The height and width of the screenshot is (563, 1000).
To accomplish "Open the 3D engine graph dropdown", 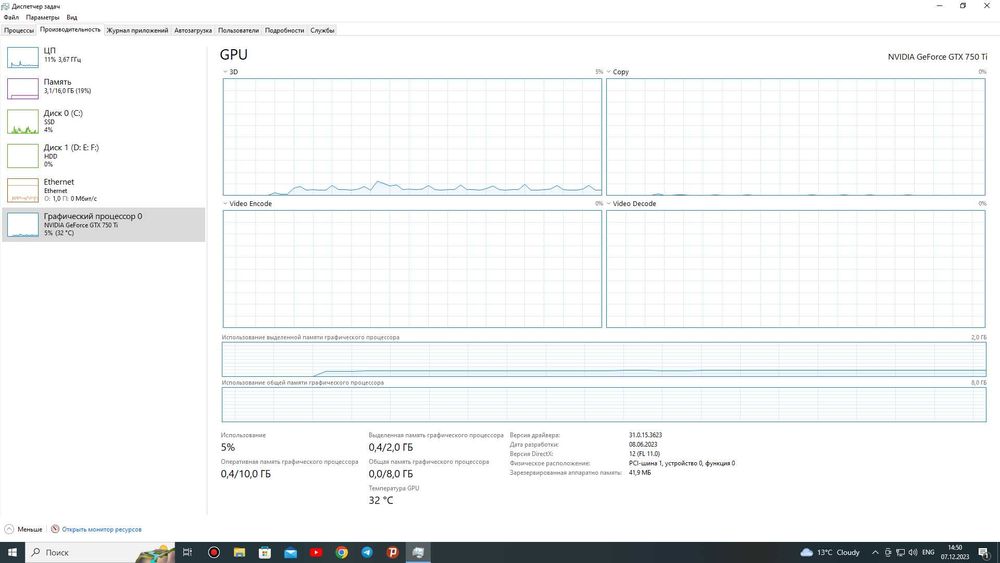I will (x=226, y=72).
